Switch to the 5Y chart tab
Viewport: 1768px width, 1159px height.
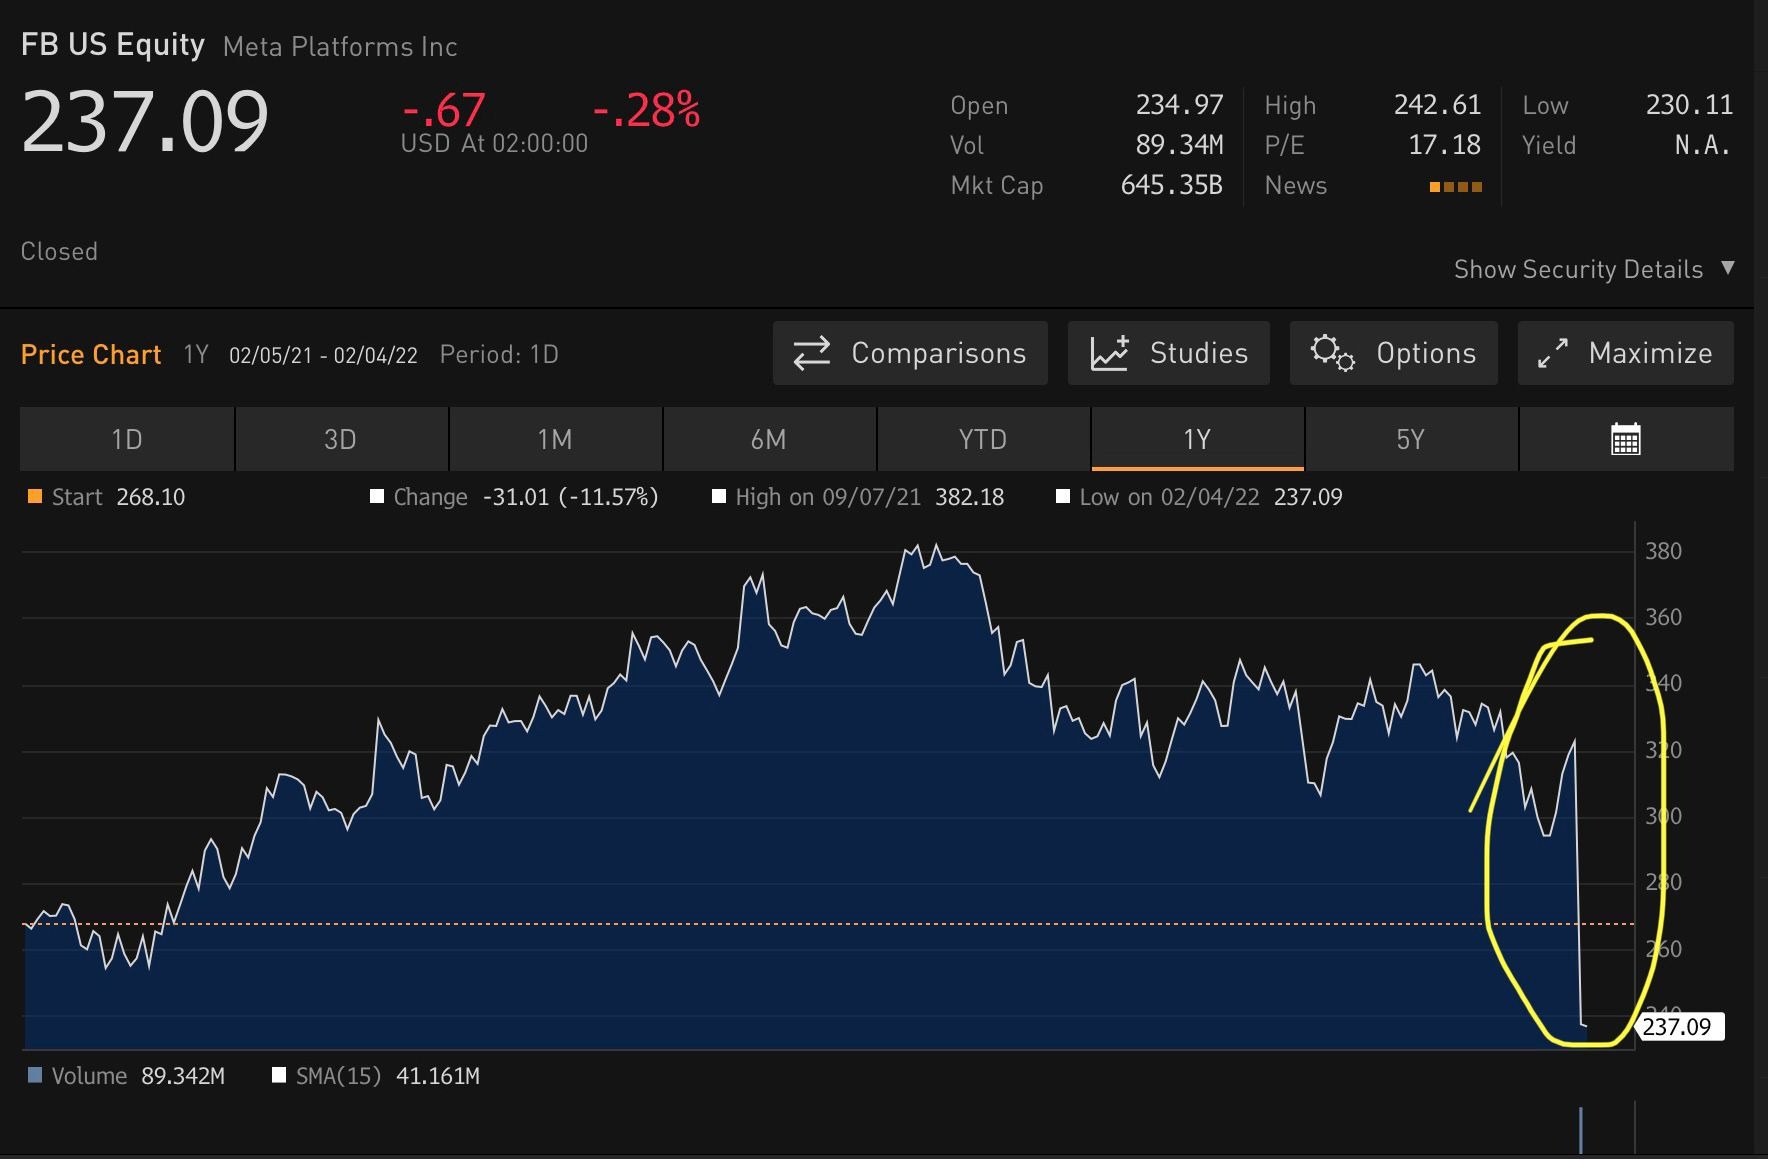(x=1411, y=439)
